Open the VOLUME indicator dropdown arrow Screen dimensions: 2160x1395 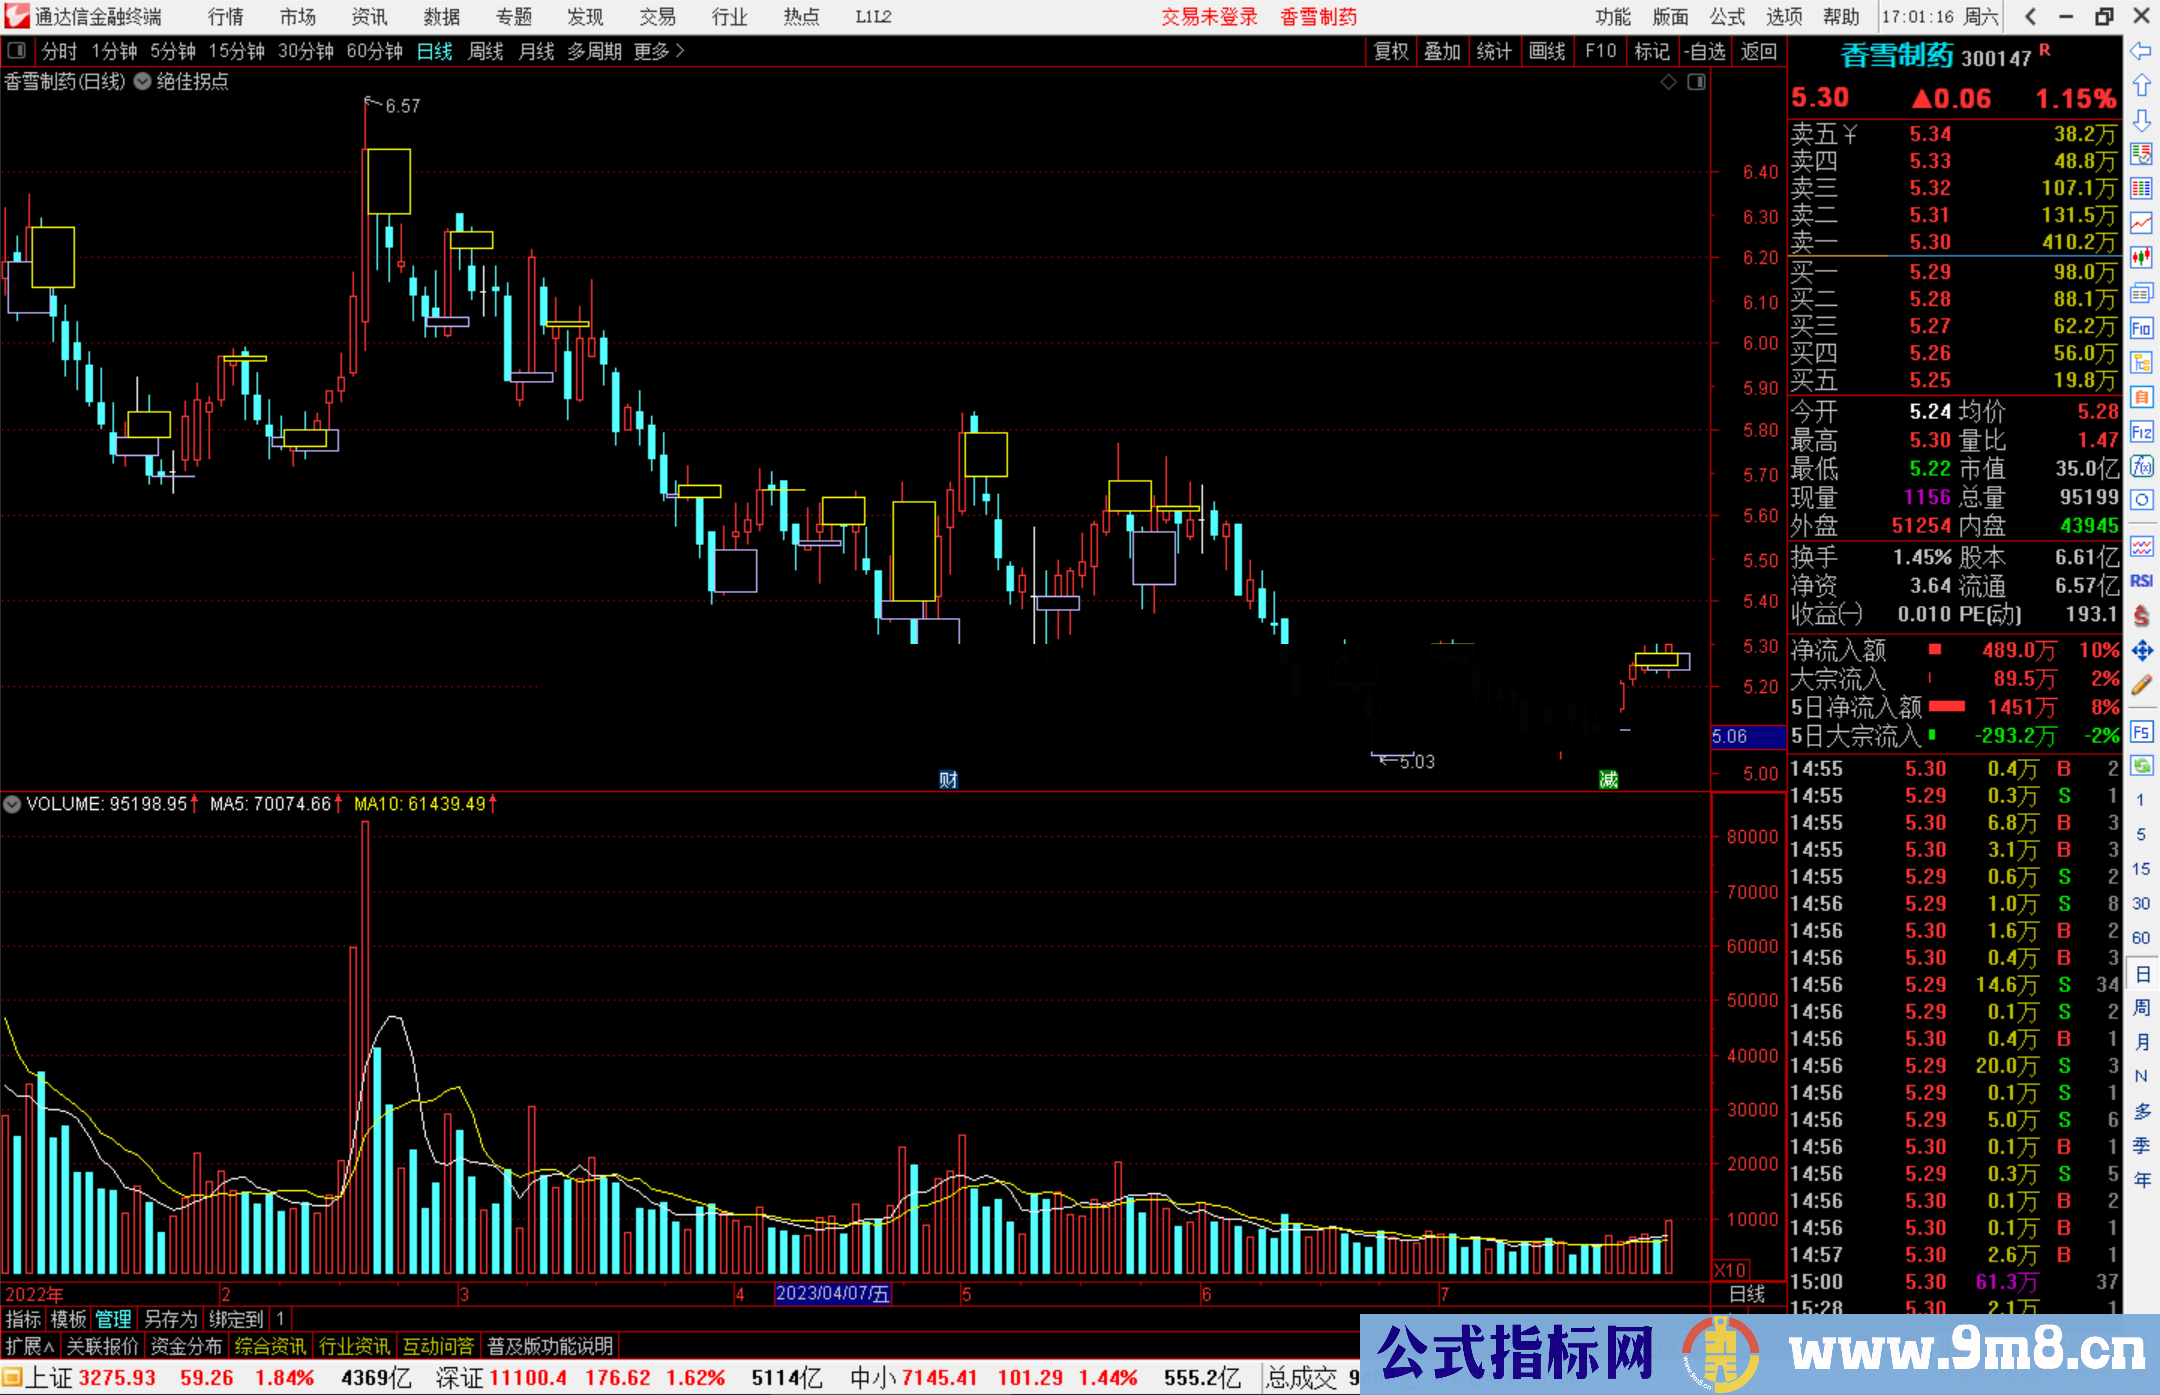click(12, 804)
